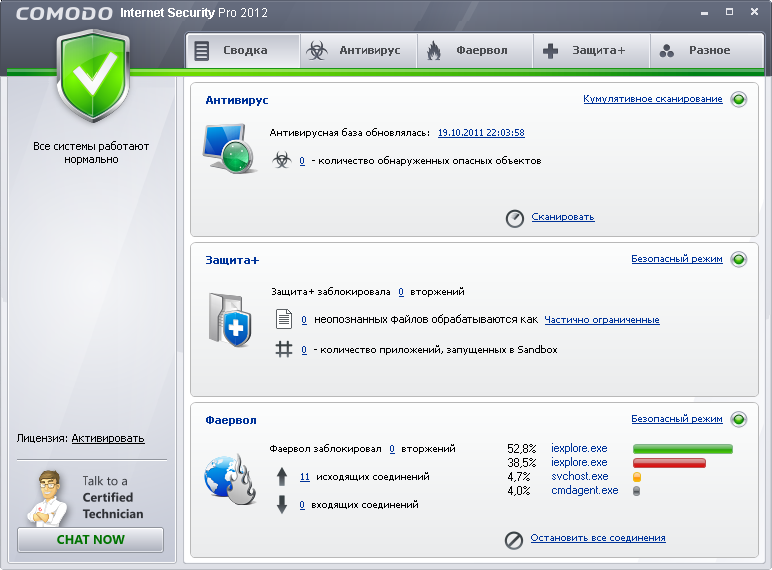Click the 52,8% traffic value
The width and height of the screenshot is (772, 570).
521,448
